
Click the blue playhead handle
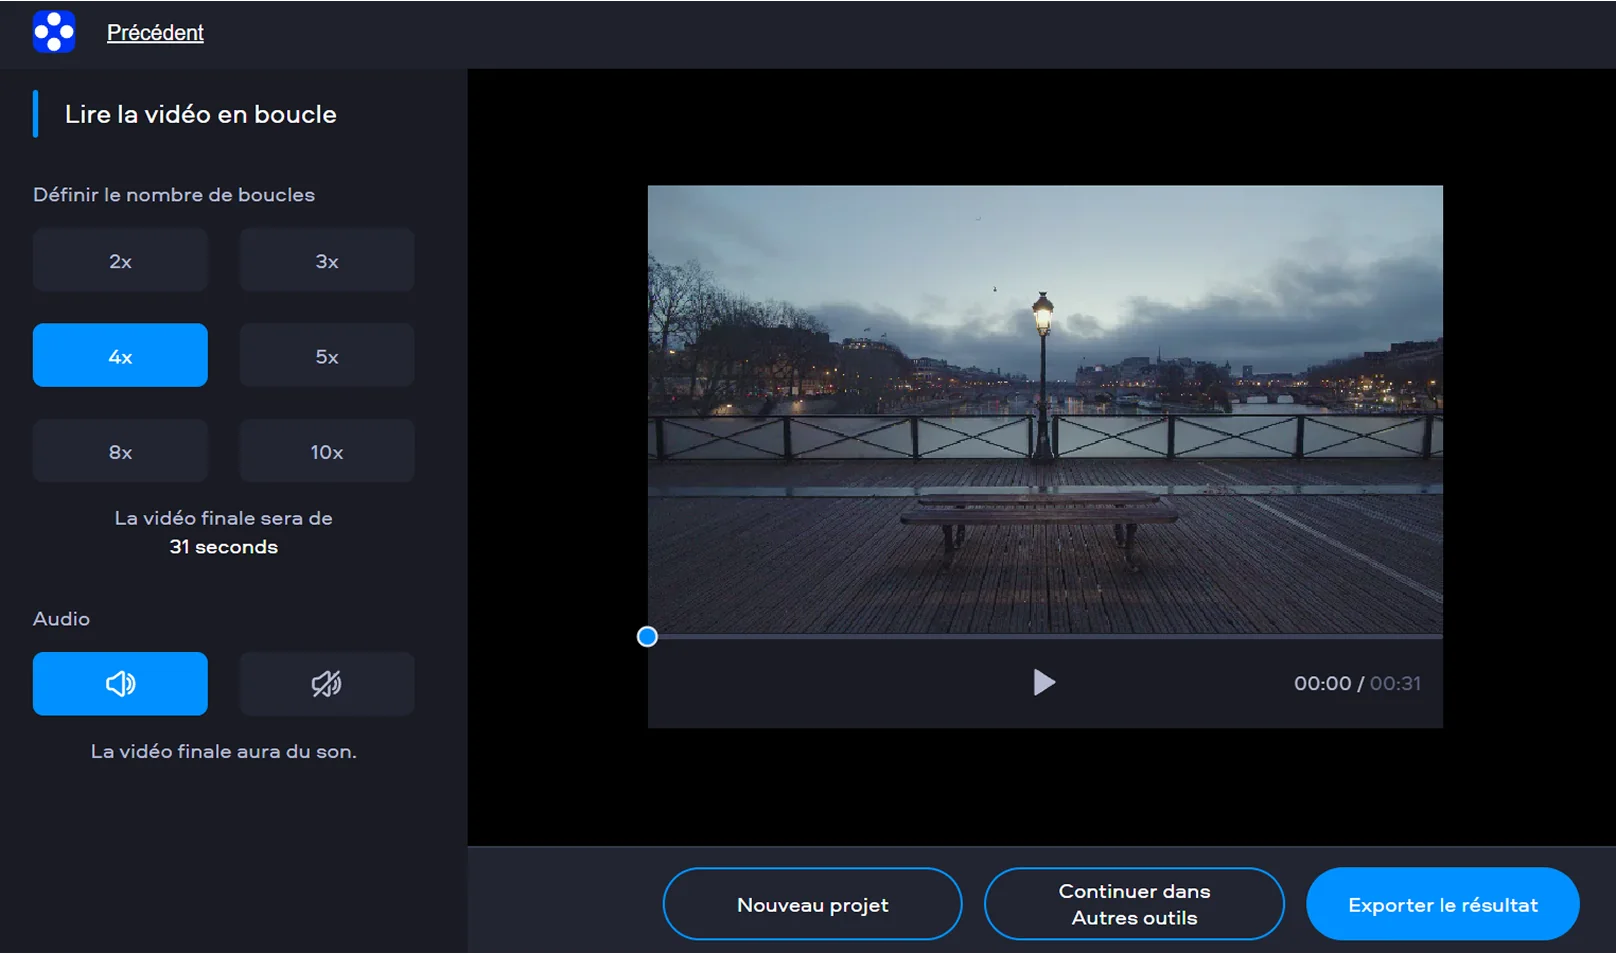647,637
